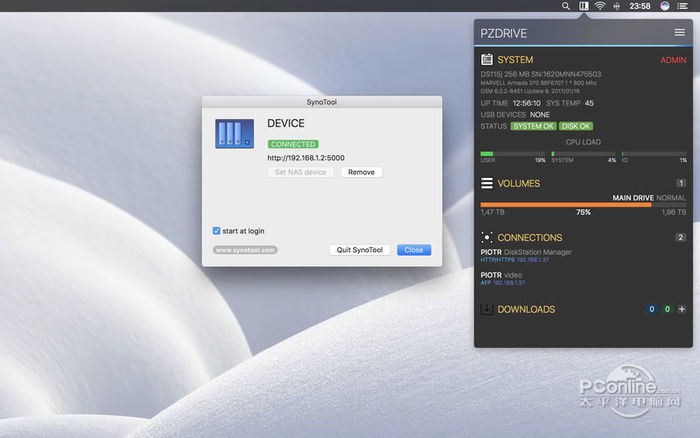Click the ADMIN label
This screenshot has width=700, height=438.
[673, 60]
